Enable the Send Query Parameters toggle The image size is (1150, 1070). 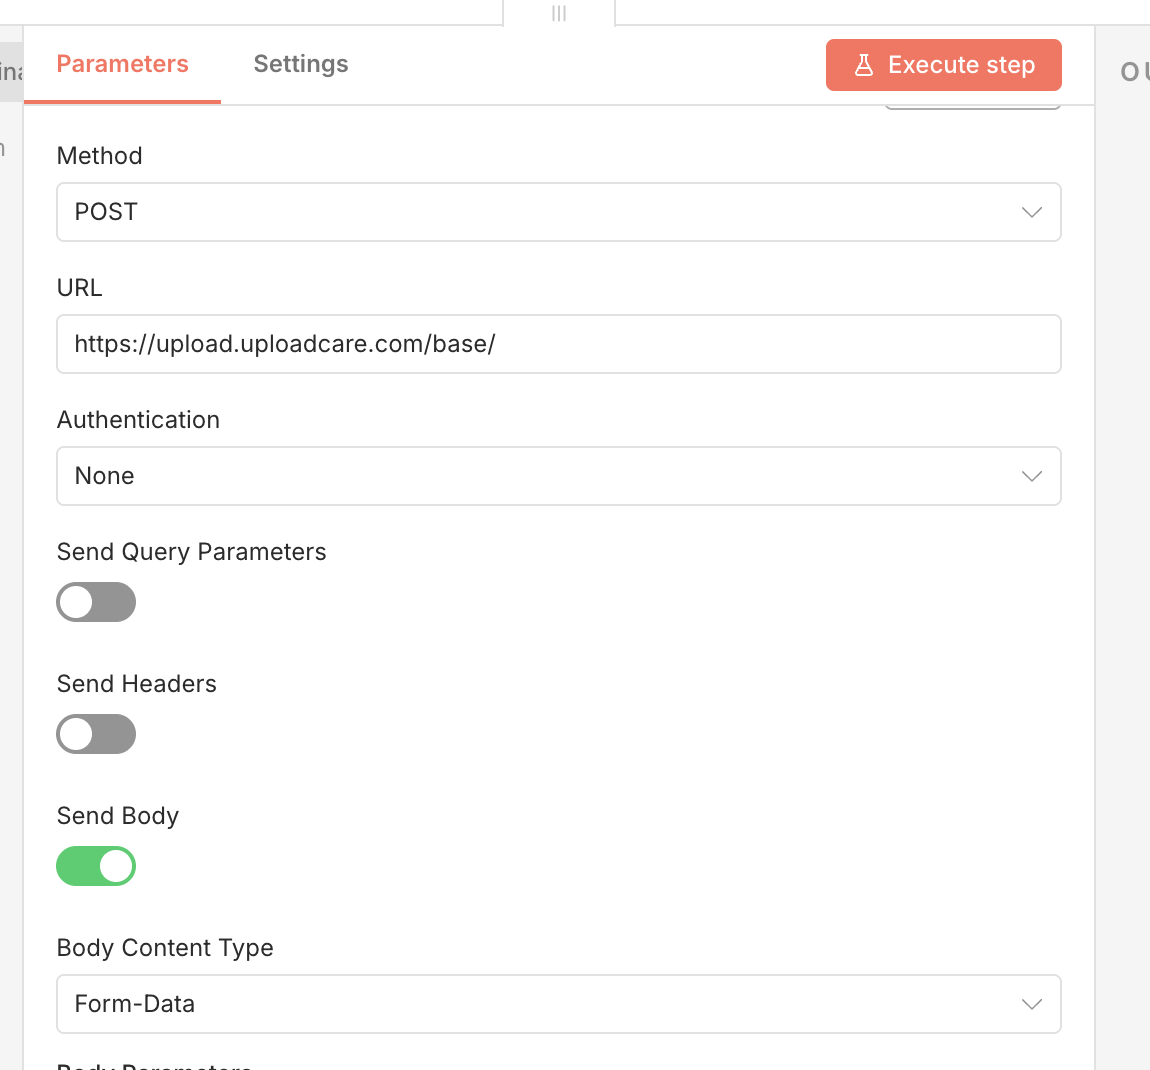point(96,602)
